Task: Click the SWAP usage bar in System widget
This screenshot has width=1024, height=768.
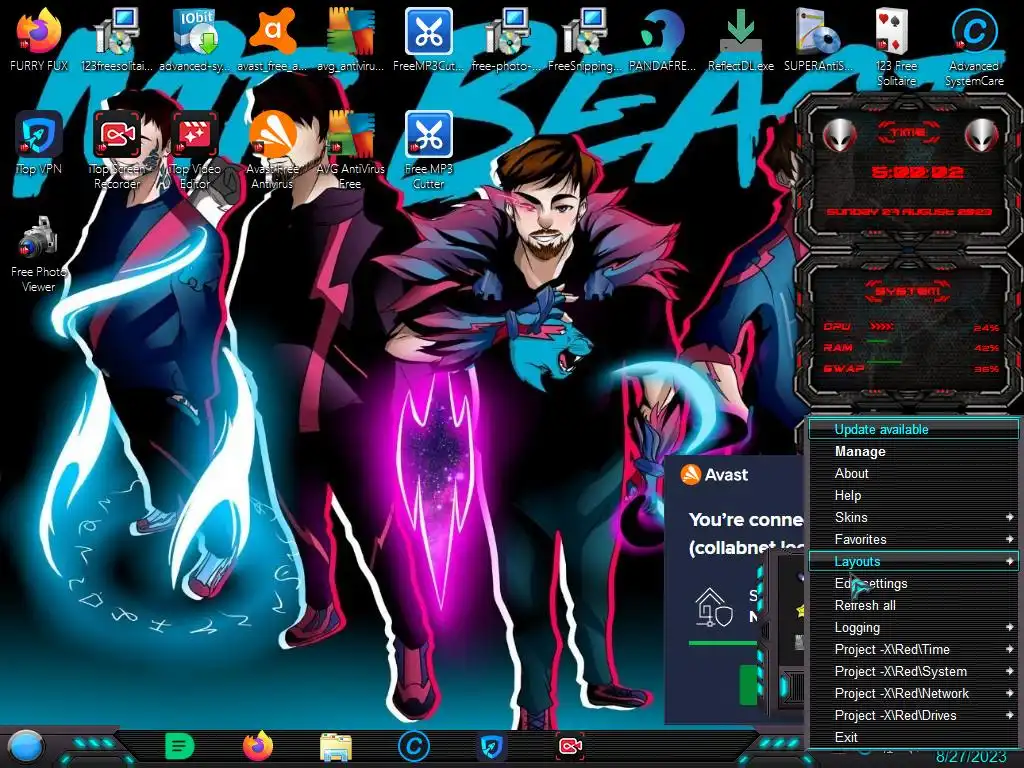Action: coord(885,362)
